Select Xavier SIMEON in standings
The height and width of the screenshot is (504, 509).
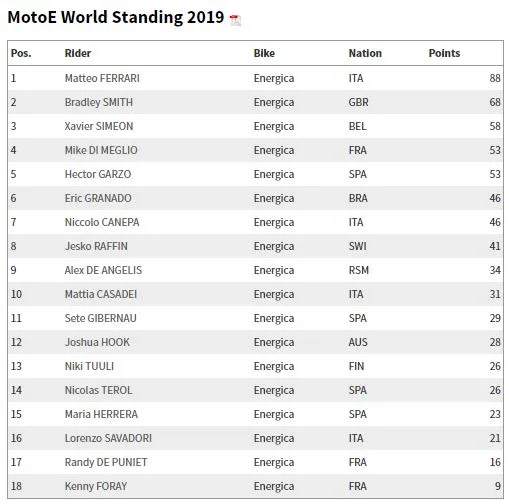coord(99,126)
